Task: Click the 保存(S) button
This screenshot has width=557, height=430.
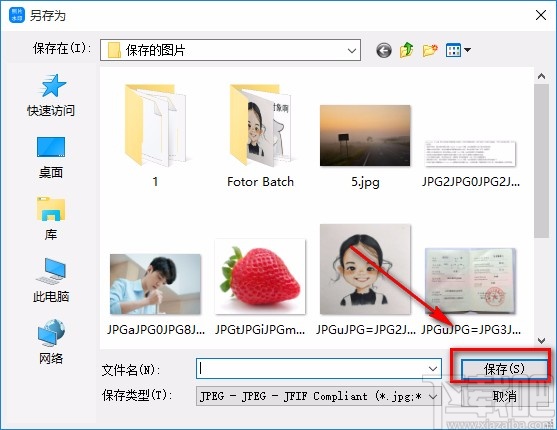Action: point(504,369)
